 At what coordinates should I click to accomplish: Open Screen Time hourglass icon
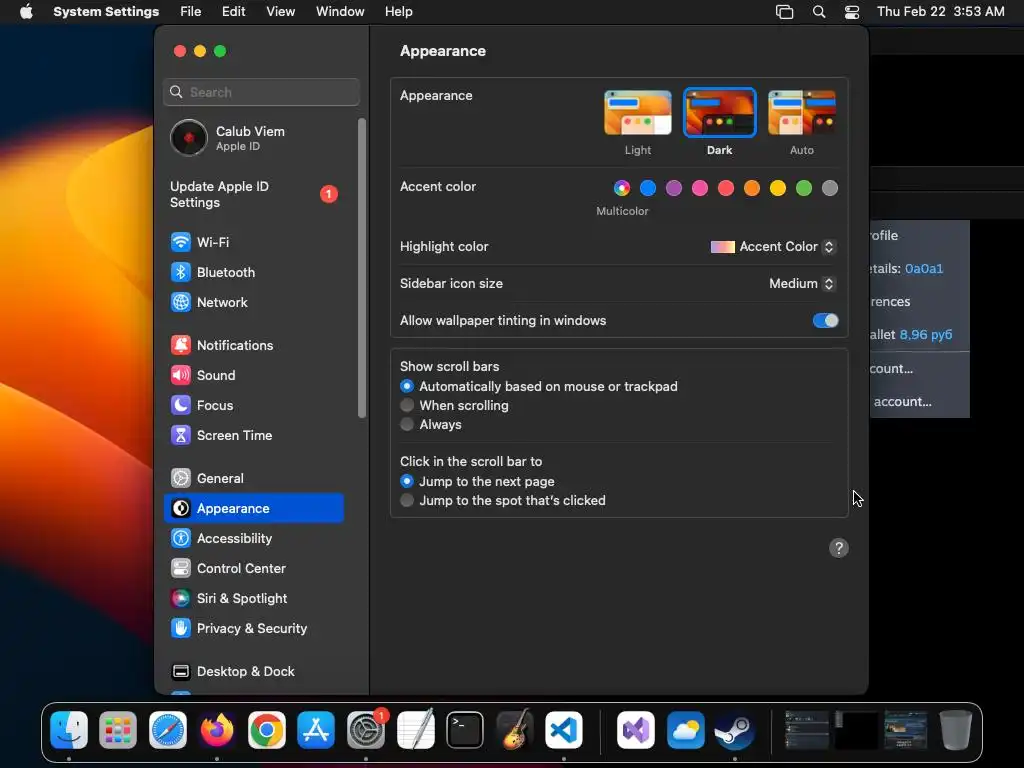click(181, 436)
